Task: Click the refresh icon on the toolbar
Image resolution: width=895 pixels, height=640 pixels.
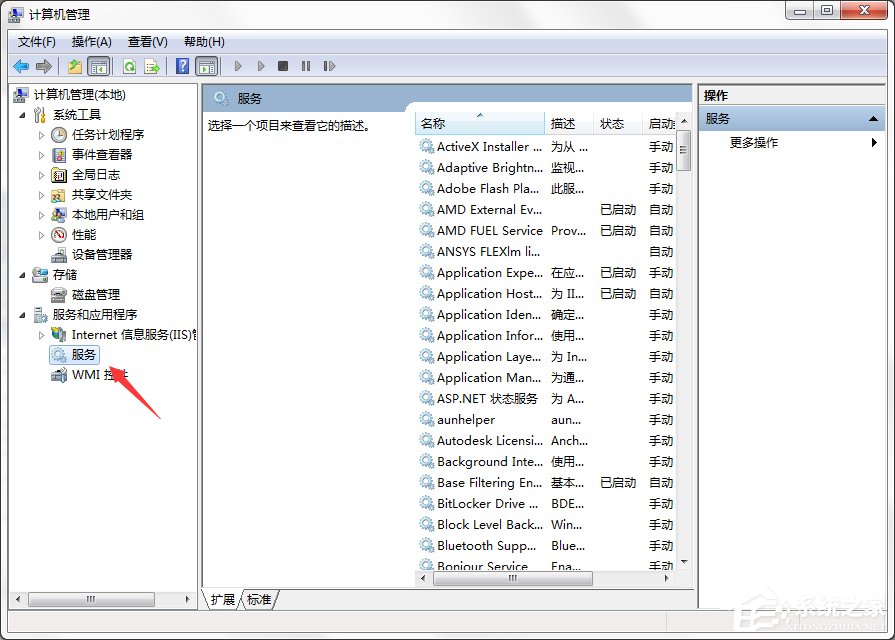Action: 128,66
